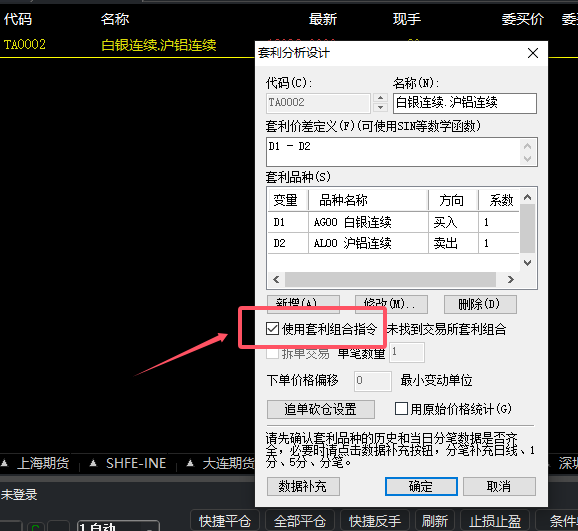Viewport: 578px width, 531px height.
Task: Click 卖出 direction cell in D2 row
Action: [453, 243]
